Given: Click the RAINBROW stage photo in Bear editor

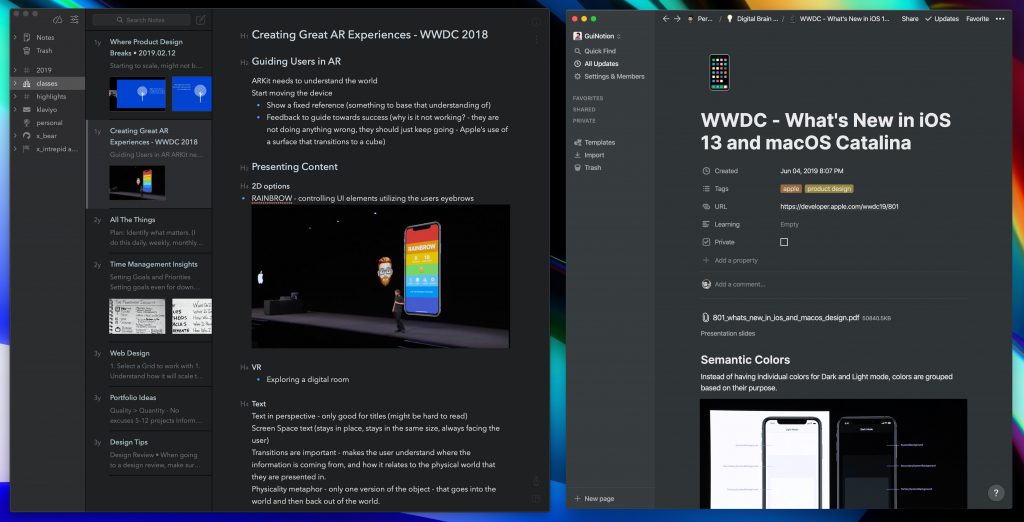Looking at the screenshot, I should pos(380,276).
